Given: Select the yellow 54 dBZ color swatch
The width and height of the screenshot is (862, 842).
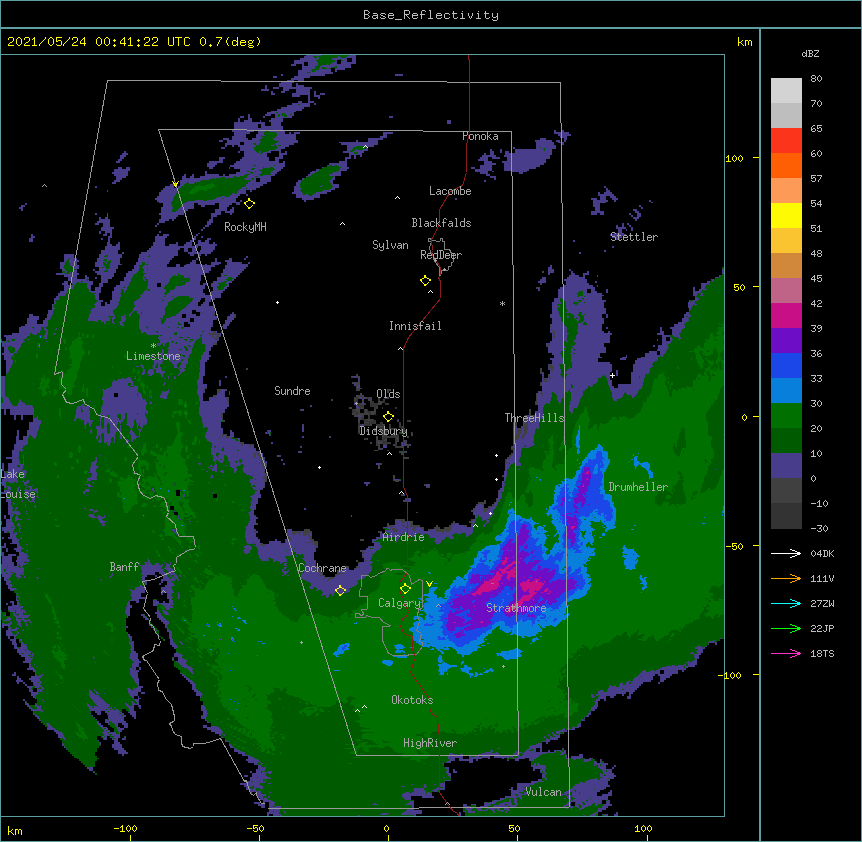Looking at the screenshot, I should (x=786, y=215).
